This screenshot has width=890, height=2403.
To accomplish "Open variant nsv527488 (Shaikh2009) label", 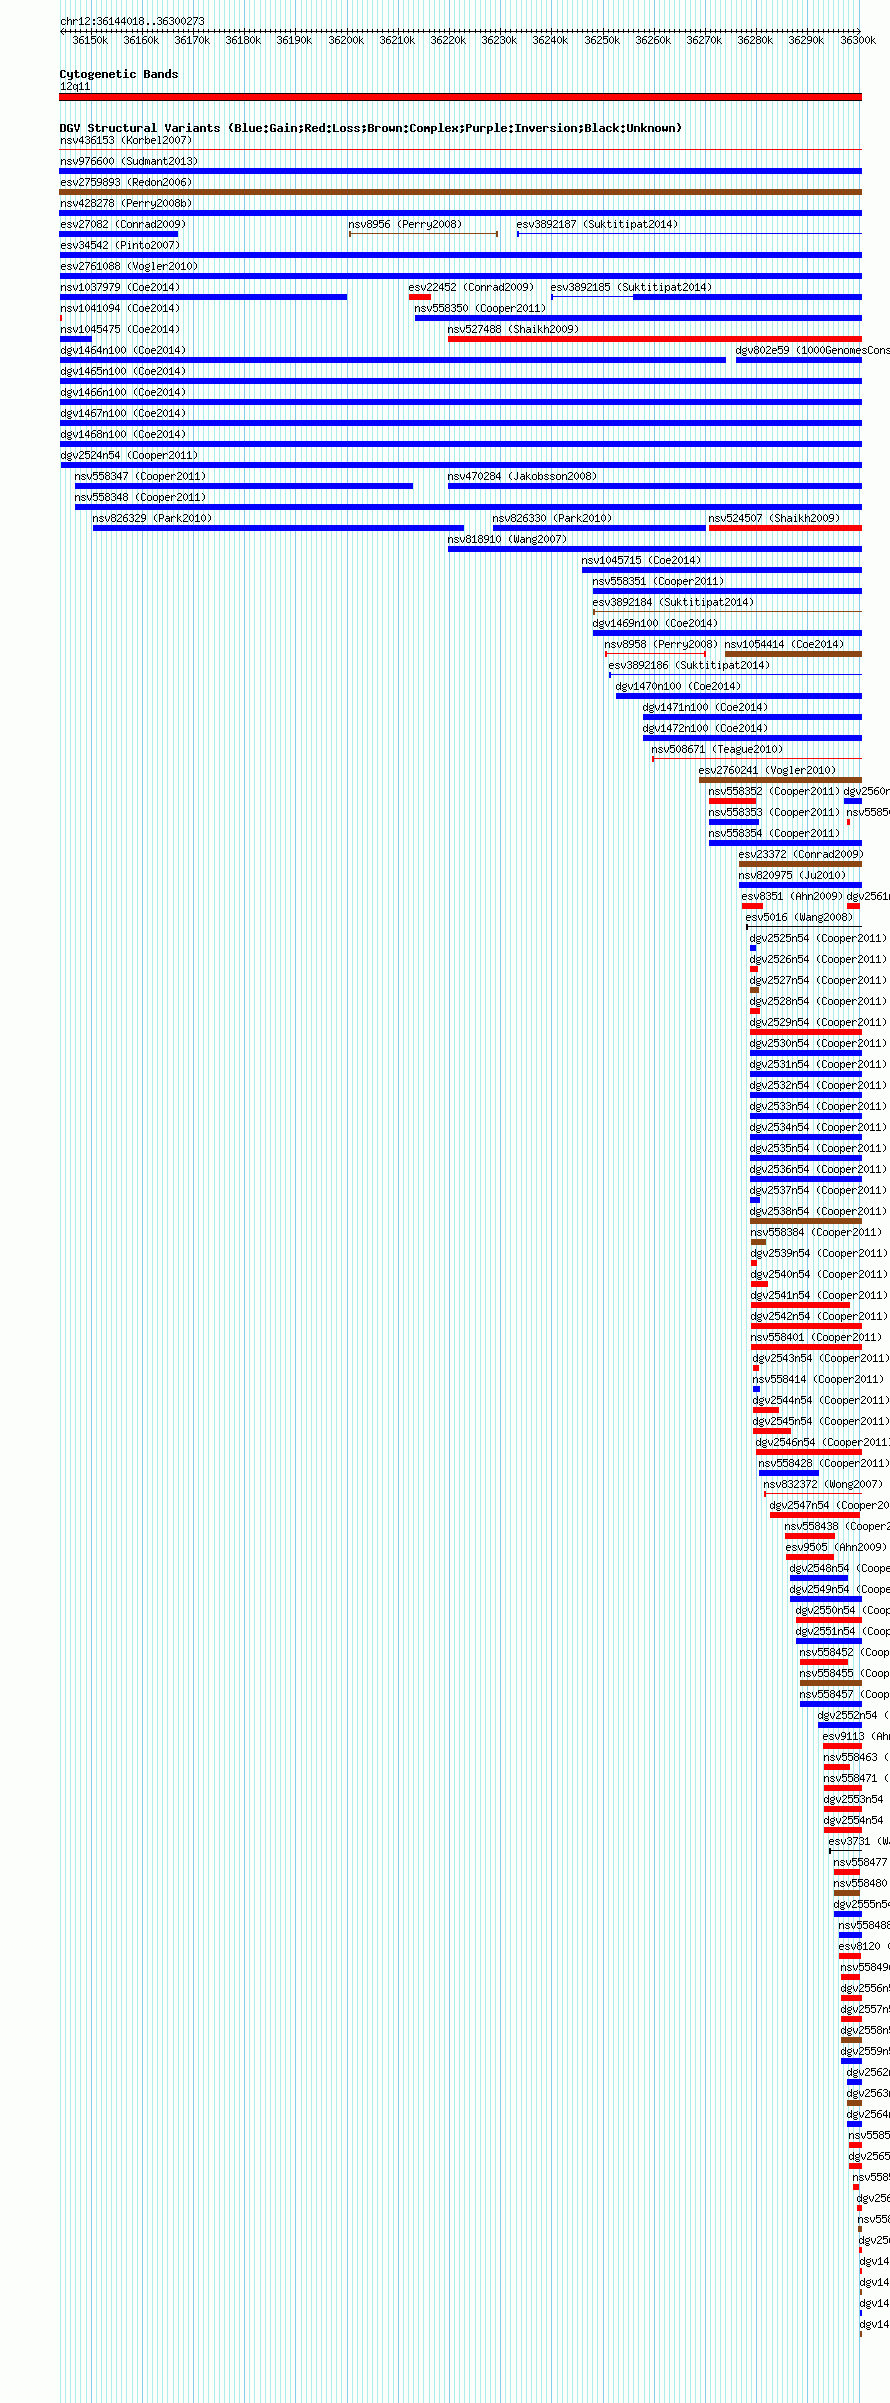I will pos(513,329).
